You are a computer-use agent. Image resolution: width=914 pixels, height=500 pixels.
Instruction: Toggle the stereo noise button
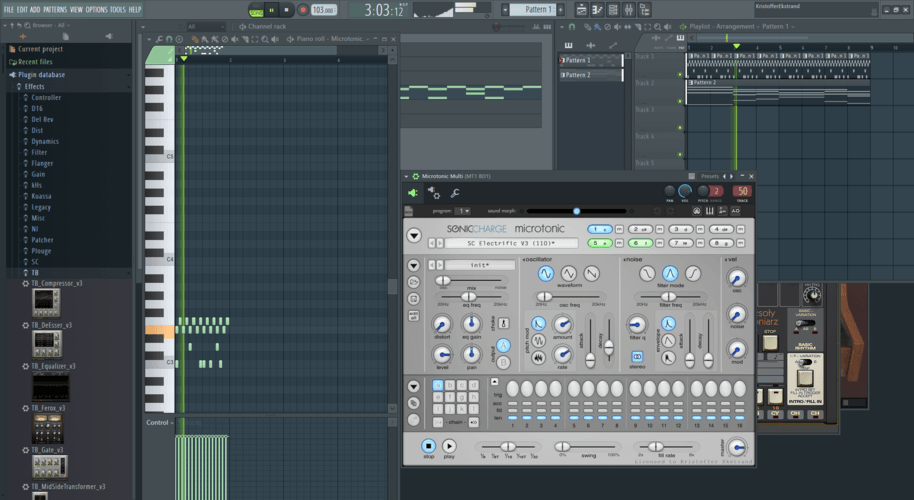(x=637, y=356)
